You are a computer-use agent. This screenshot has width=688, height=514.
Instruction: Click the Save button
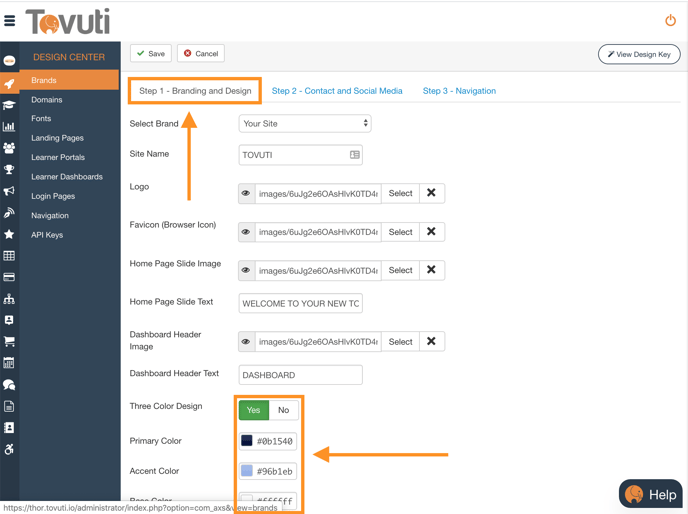(151, 54)
